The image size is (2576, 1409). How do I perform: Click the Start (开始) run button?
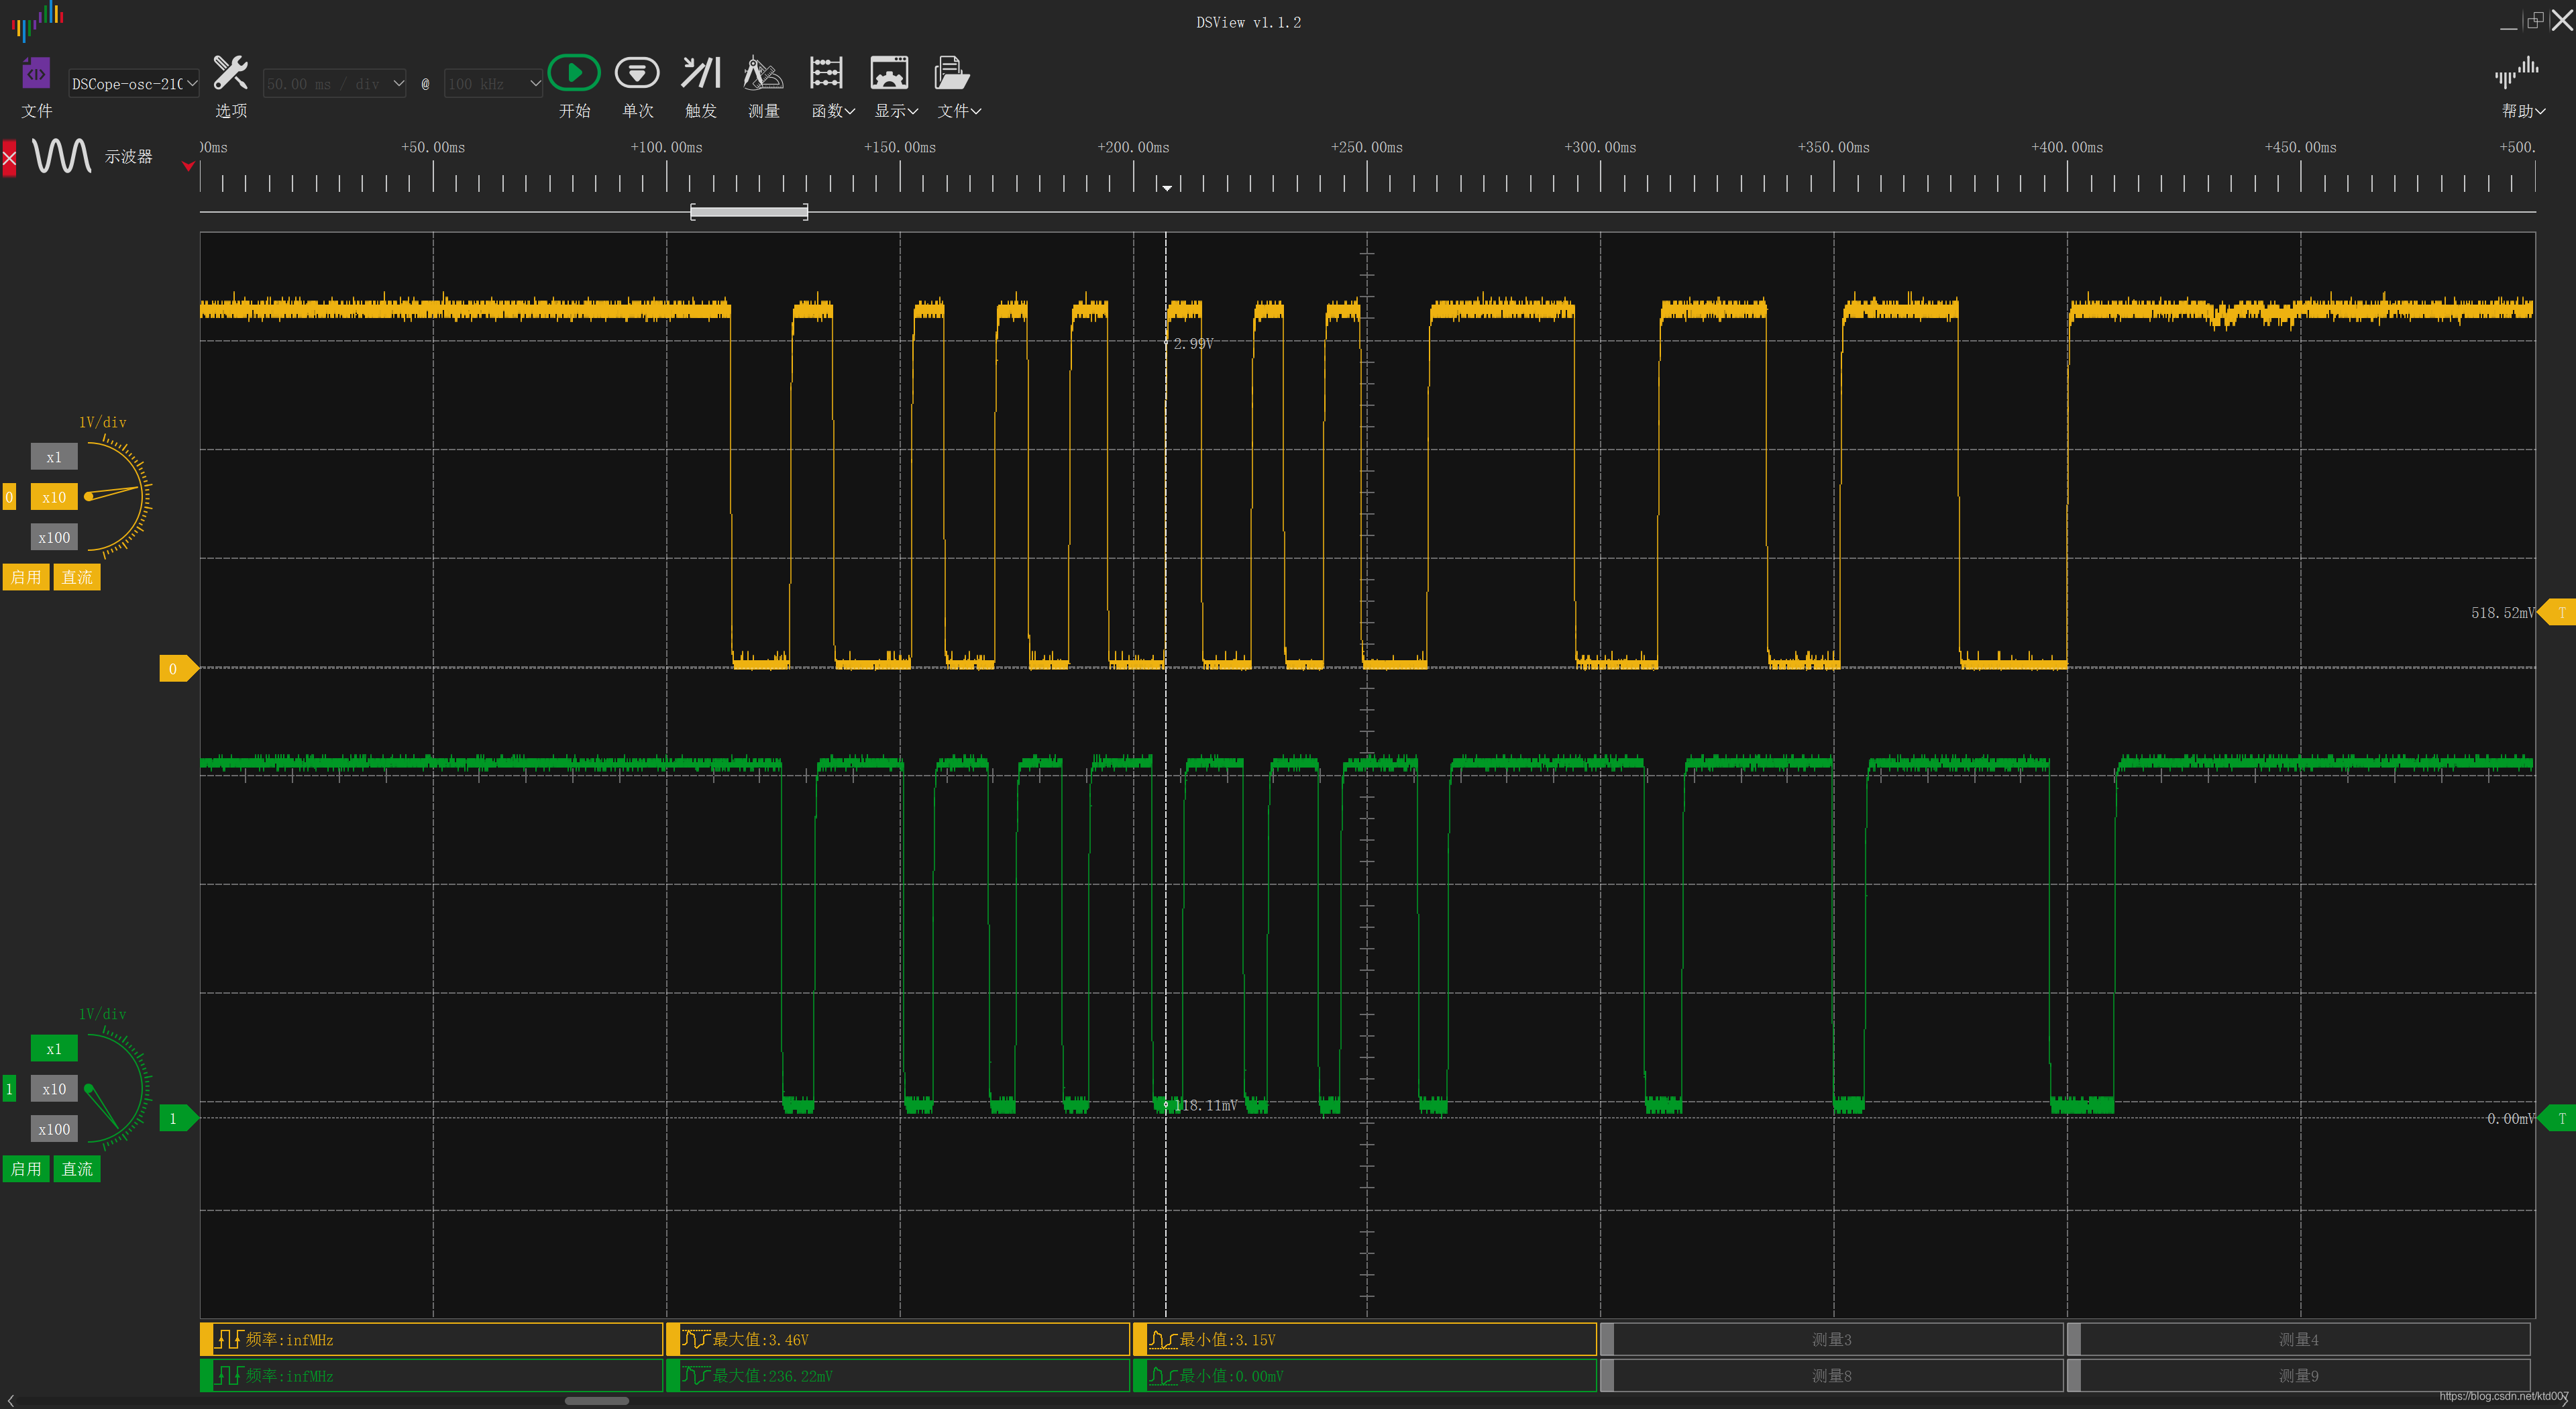pyautogui.click(x=574, y=73)
